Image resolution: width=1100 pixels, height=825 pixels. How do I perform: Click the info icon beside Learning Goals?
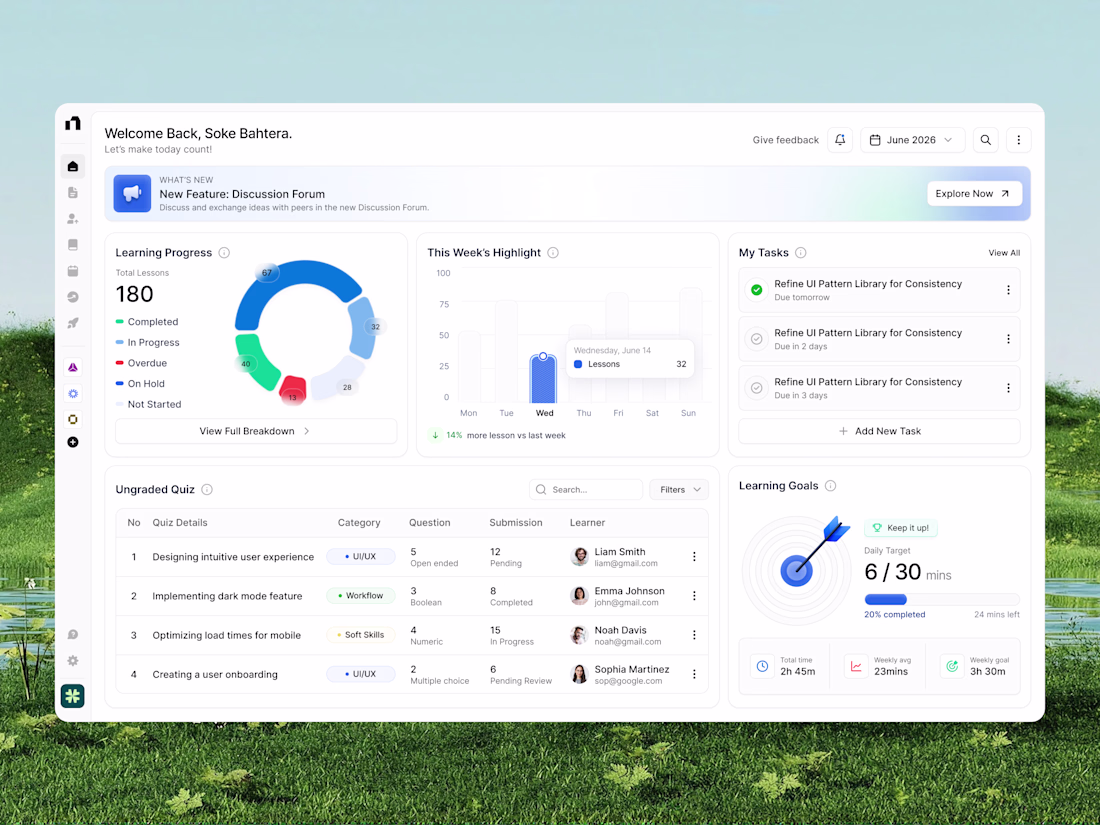coord(831,485)
